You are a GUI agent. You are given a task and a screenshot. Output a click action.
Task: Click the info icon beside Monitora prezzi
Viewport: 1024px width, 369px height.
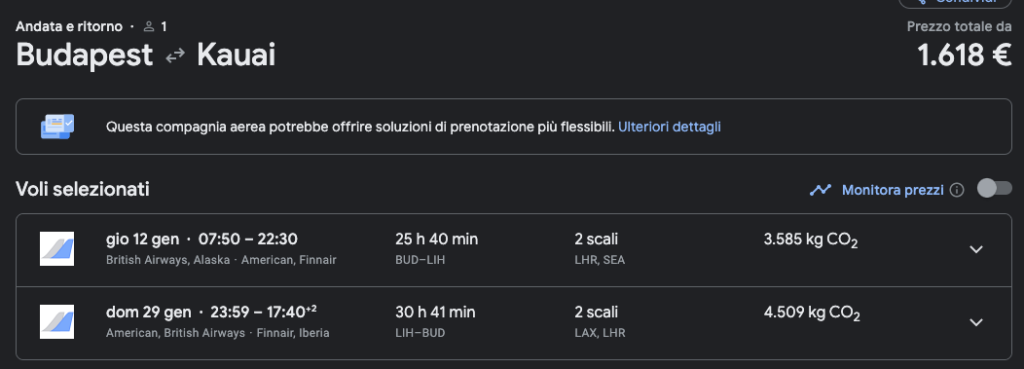957,190
